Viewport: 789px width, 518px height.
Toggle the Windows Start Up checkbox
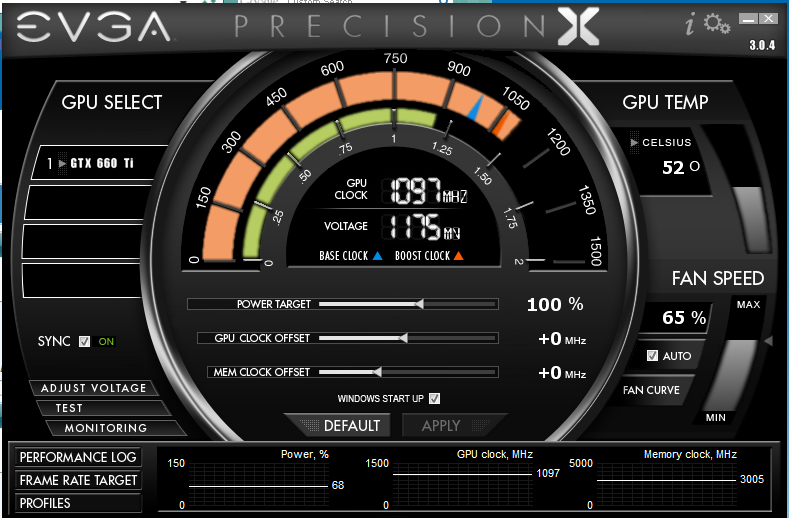pos(435,399)
